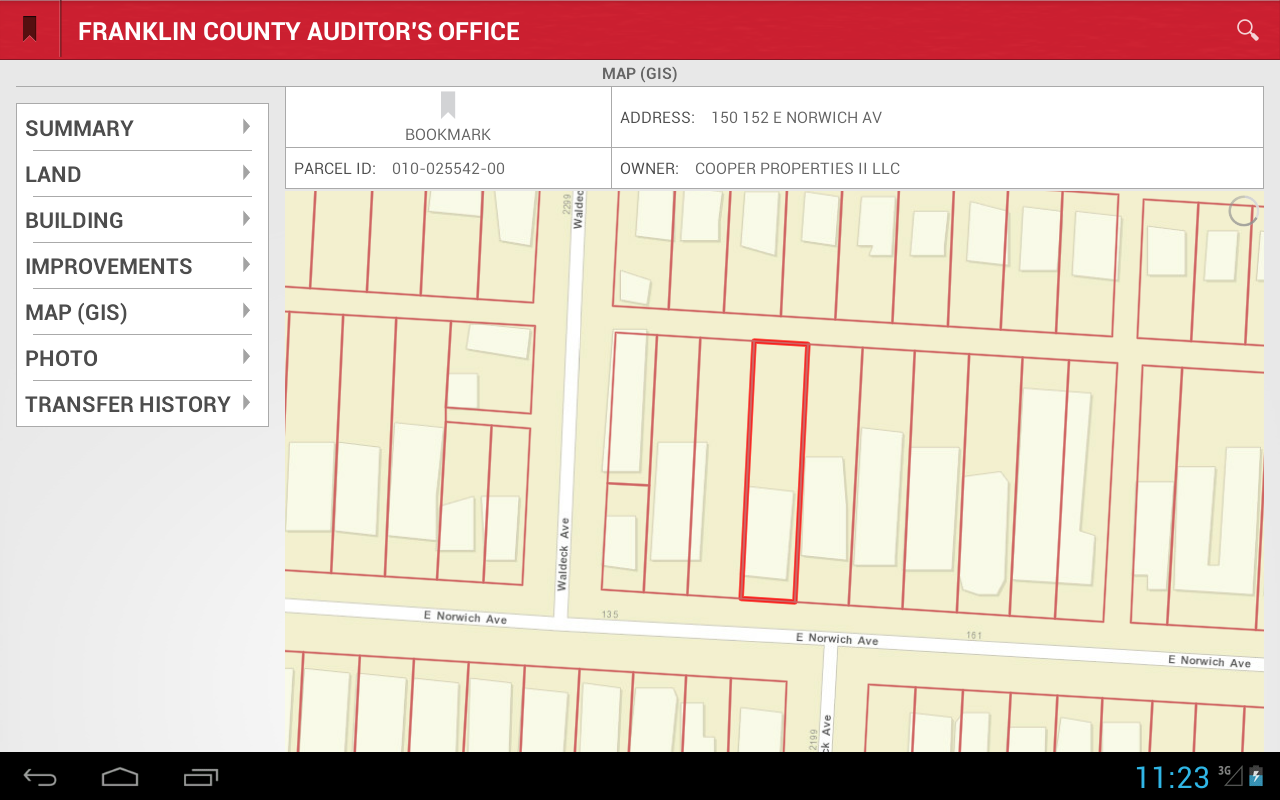This screenshot has height=800, width=1280.
Task: Open the recent apps button
Action: coord(201,777)
